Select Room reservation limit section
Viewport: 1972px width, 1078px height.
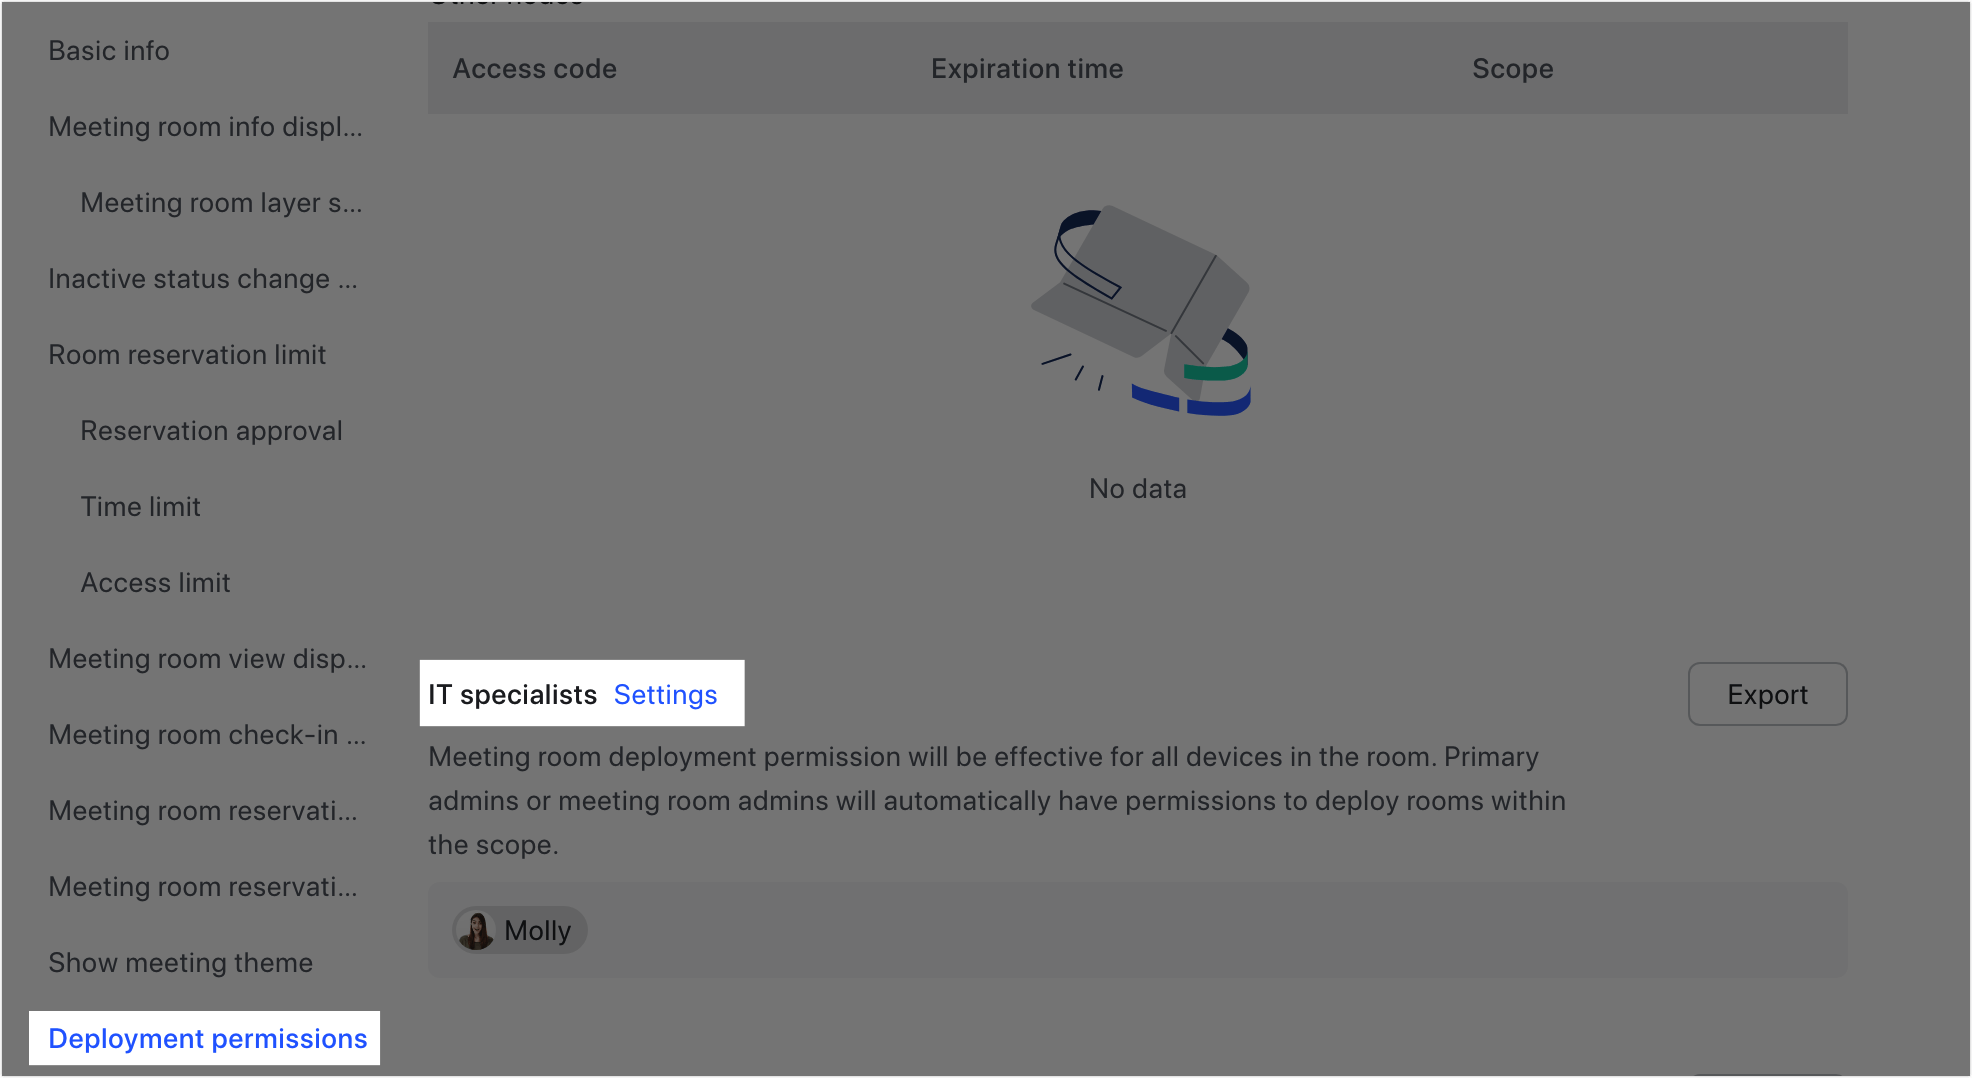pyautogui.click(x=187, y=354)
